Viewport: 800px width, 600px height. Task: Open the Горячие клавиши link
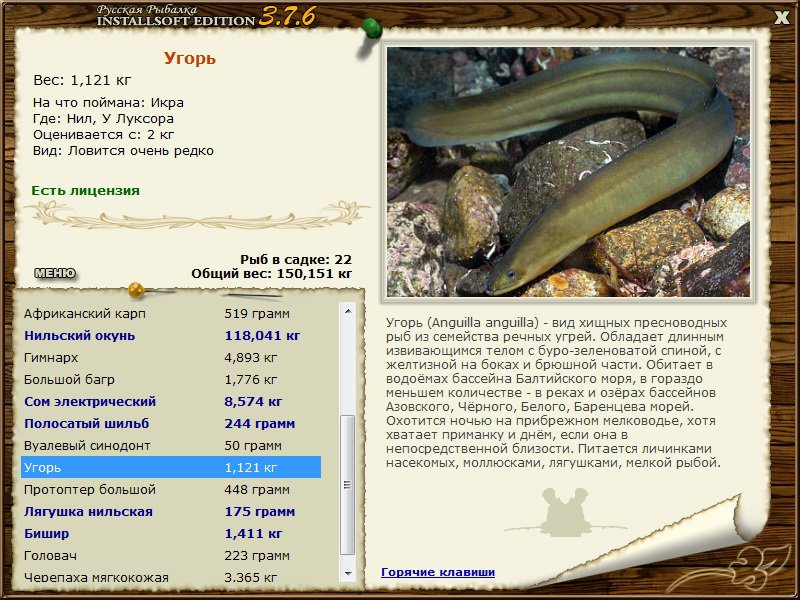438,572
